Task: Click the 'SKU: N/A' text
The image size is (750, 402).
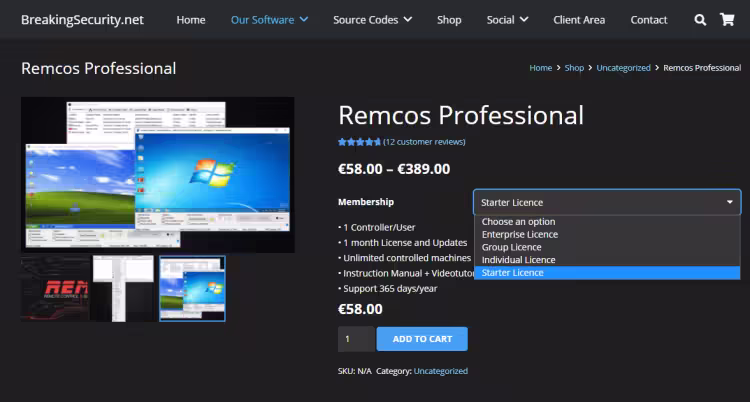Action: click(355, 371)
